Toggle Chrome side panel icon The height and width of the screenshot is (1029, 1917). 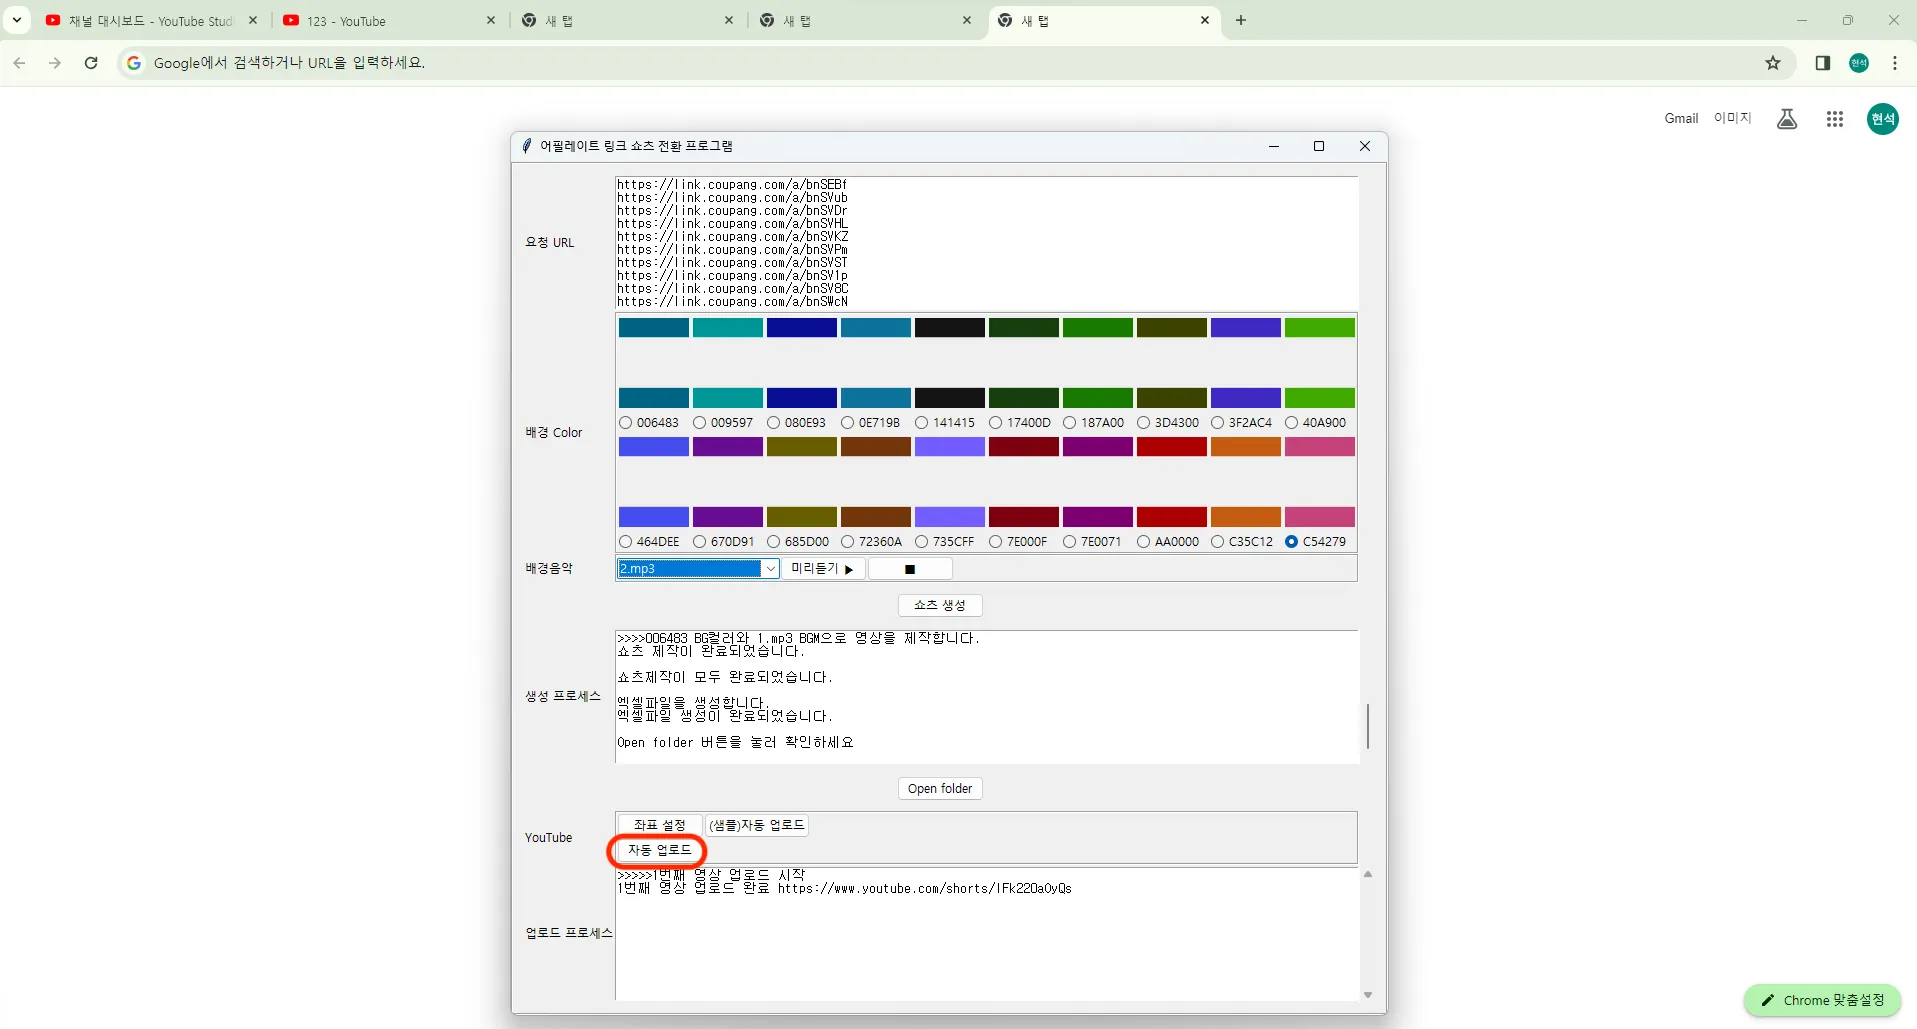pyautogui.click(x=1822, y=63)
